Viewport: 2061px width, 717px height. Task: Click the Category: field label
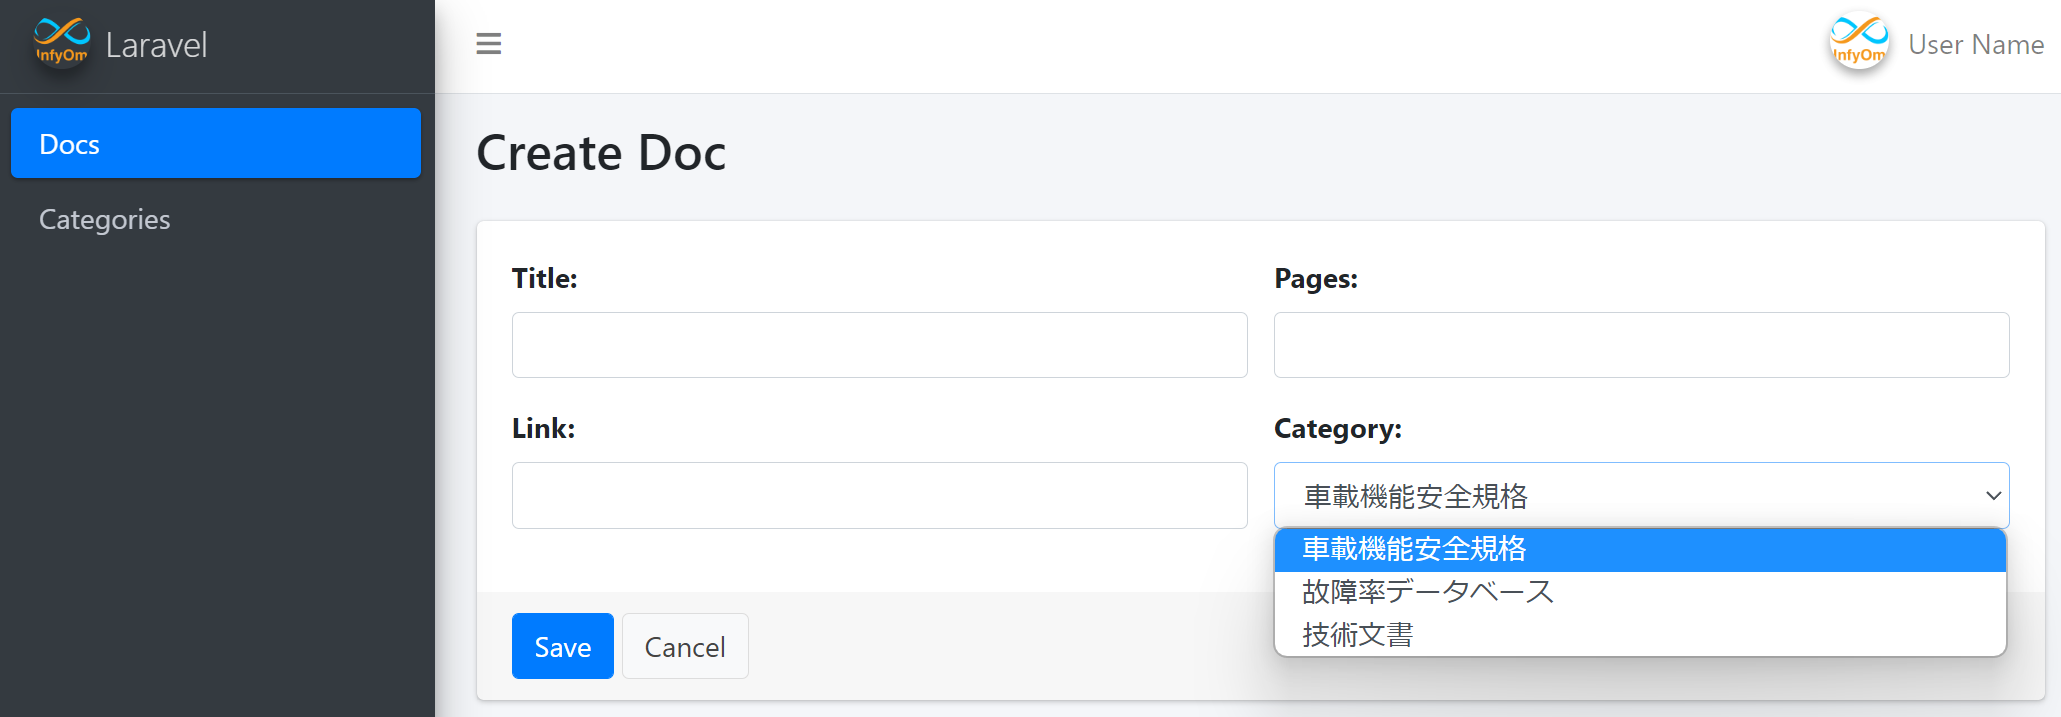(x=1337, y=429)
